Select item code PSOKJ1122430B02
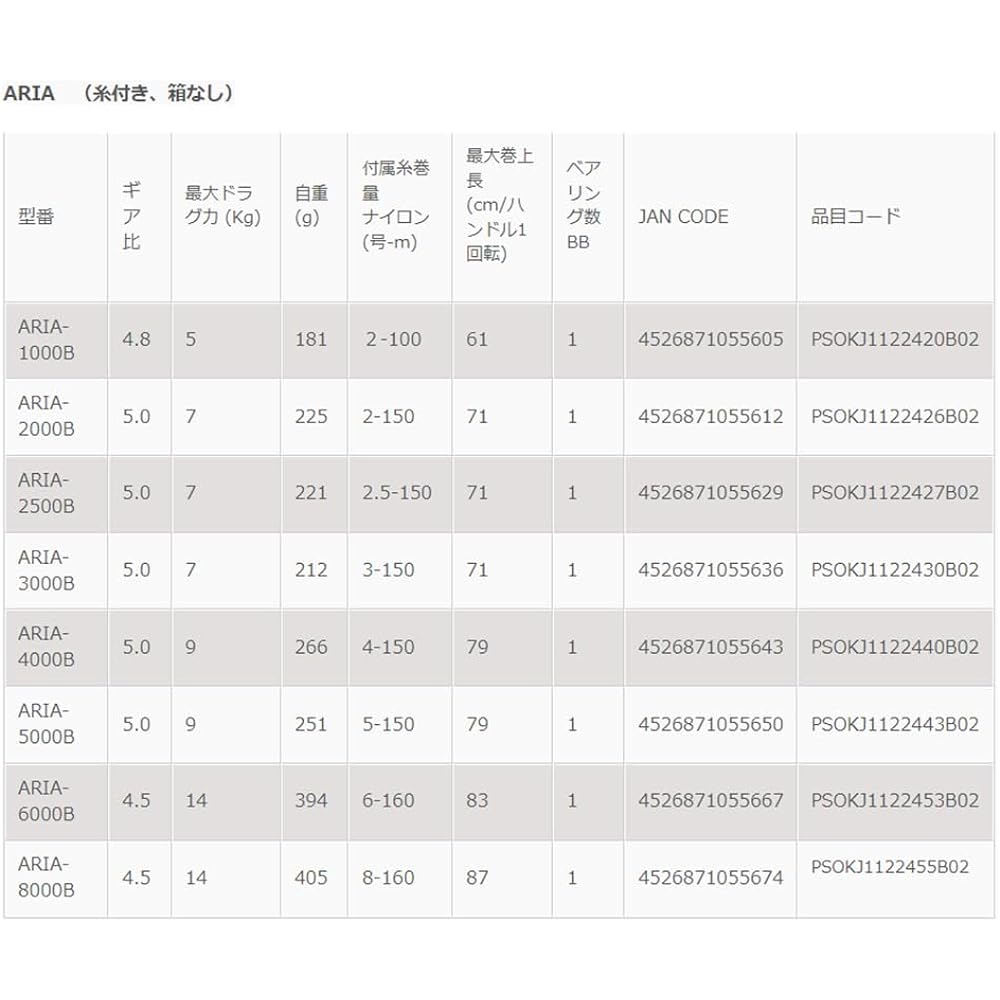This screenshot has width=1000, height=1000. [895, 570]
